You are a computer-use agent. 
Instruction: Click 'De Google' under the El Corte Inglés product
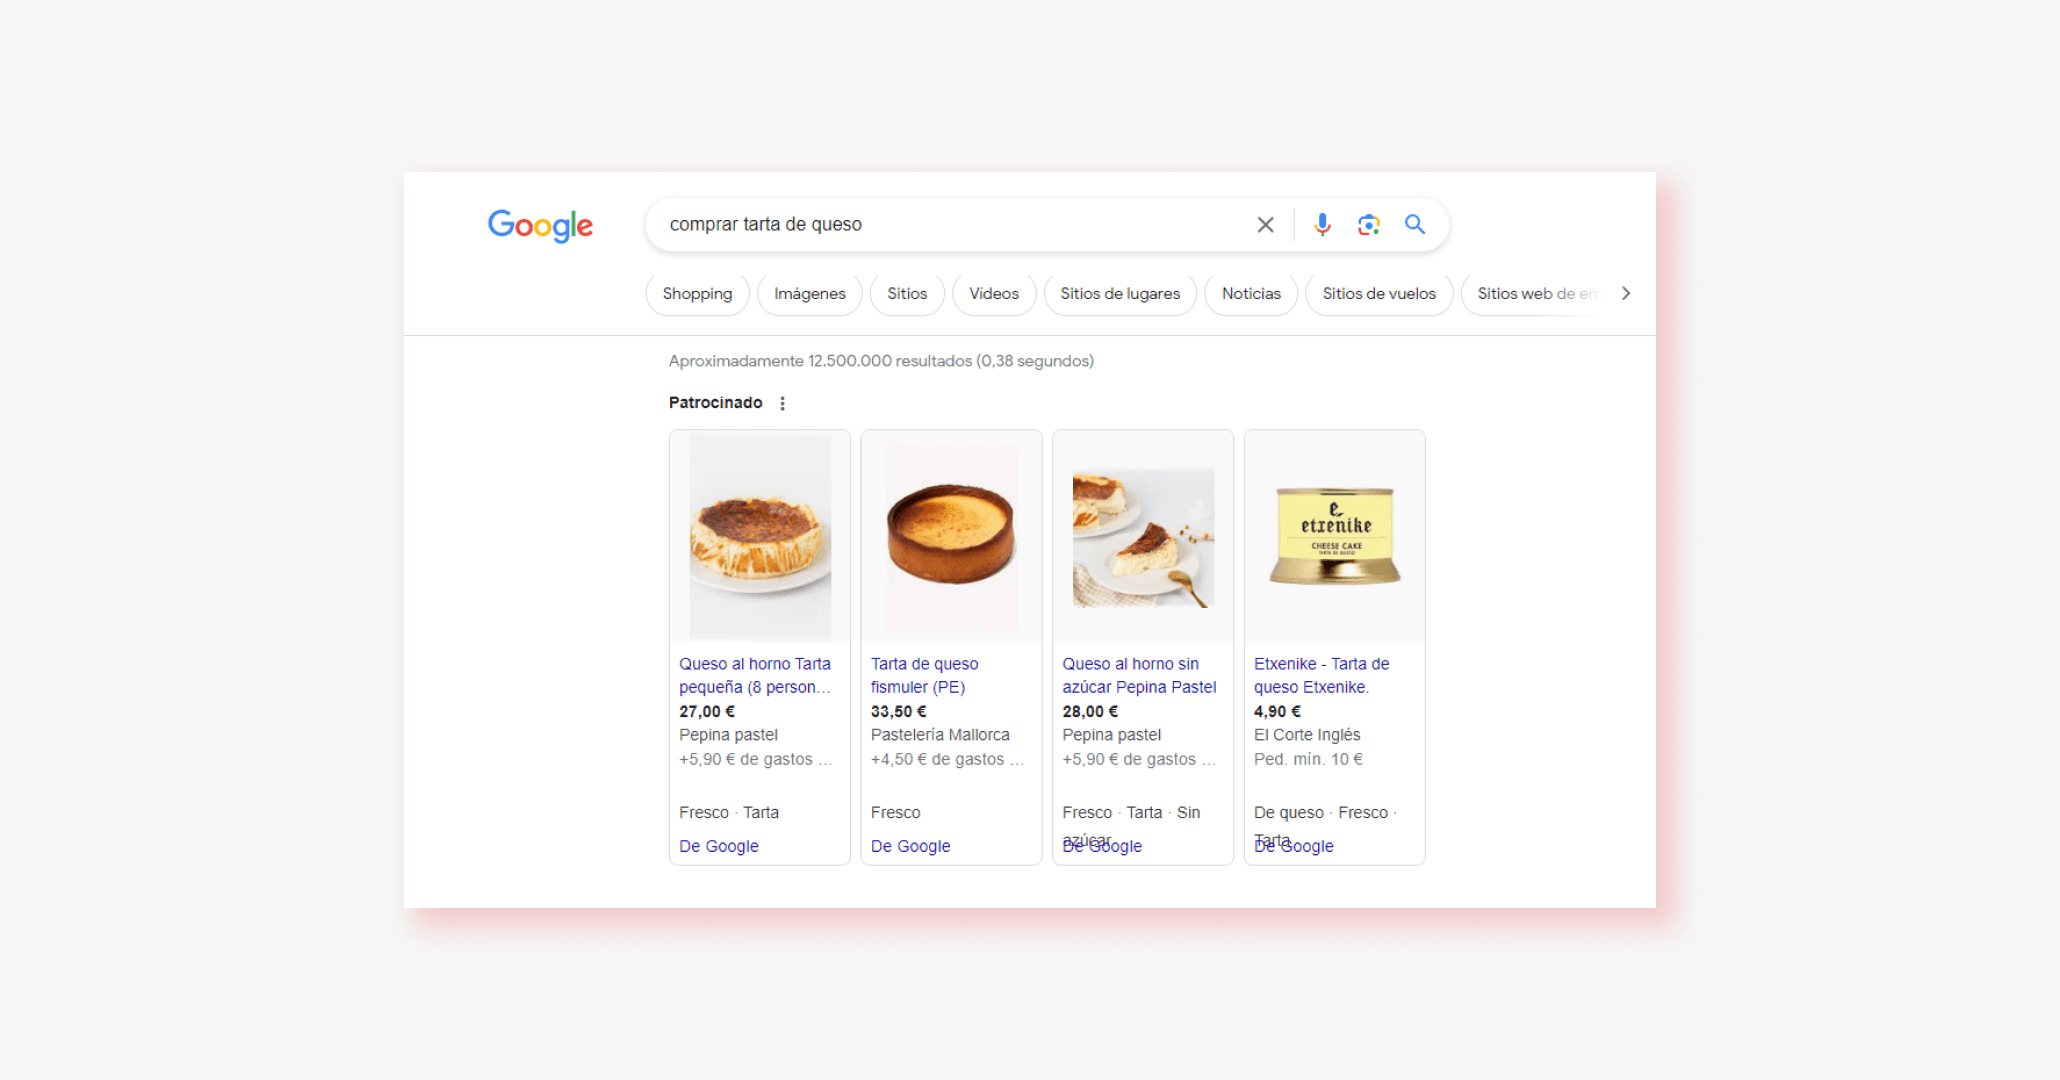(x=1294, y=846)
